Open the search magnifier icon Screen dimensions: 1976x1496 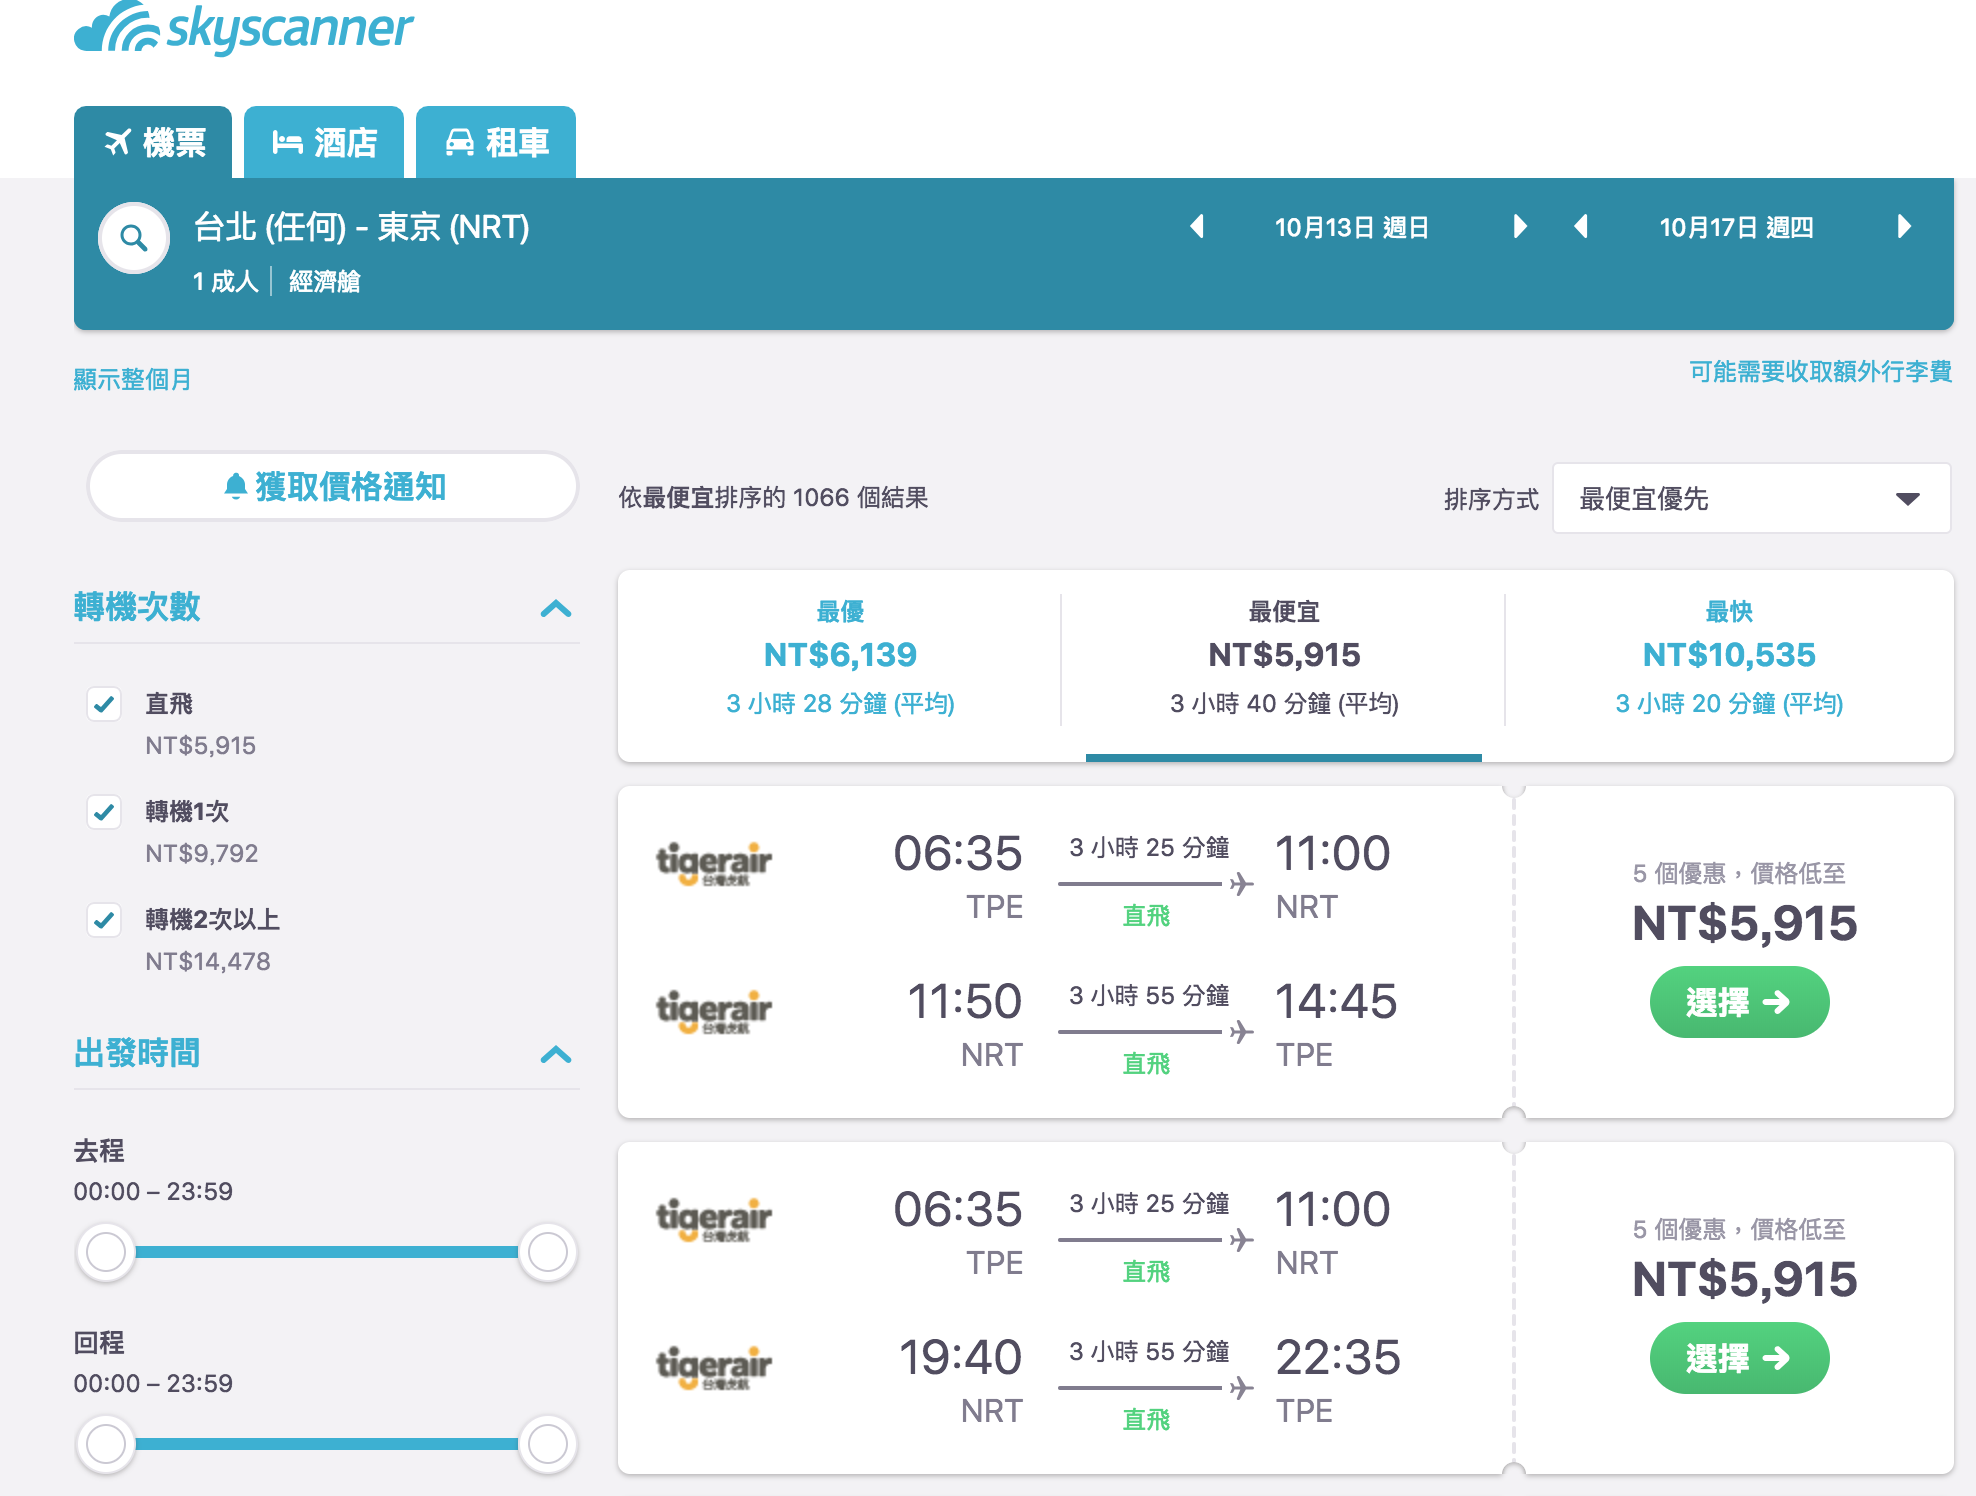click(x=134, y=238)
